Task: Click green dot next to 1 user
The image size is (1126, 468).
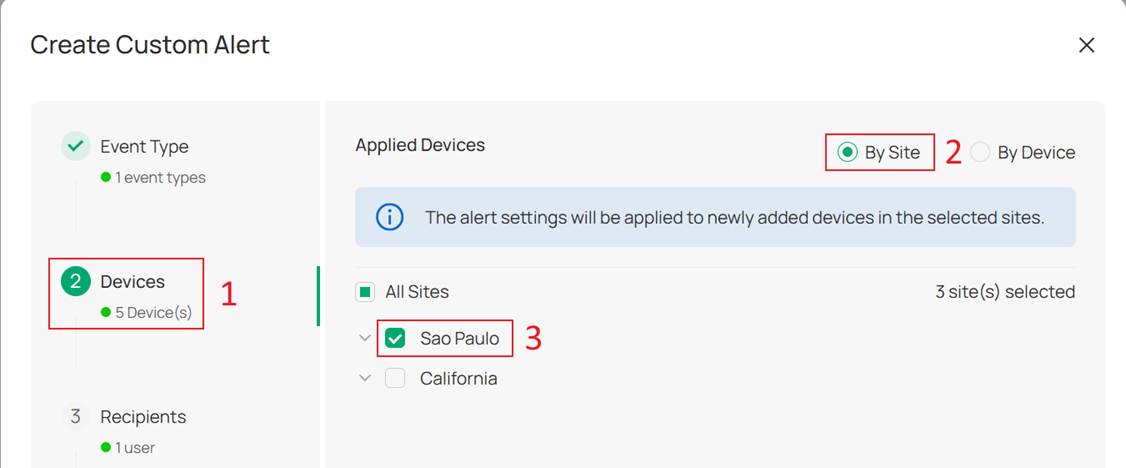Action: click(106, 448)
